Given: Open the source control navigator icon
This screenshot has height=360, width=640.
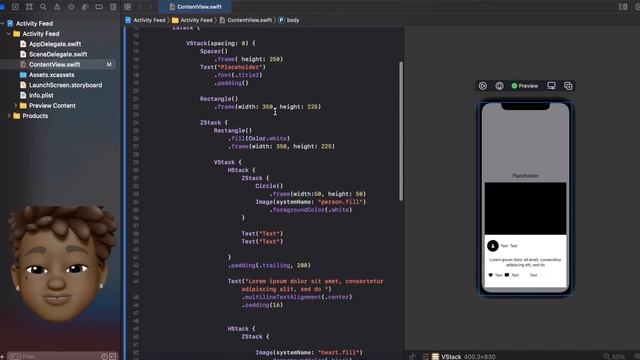Looking at the screenshot, I should click(x=15, y=7).
